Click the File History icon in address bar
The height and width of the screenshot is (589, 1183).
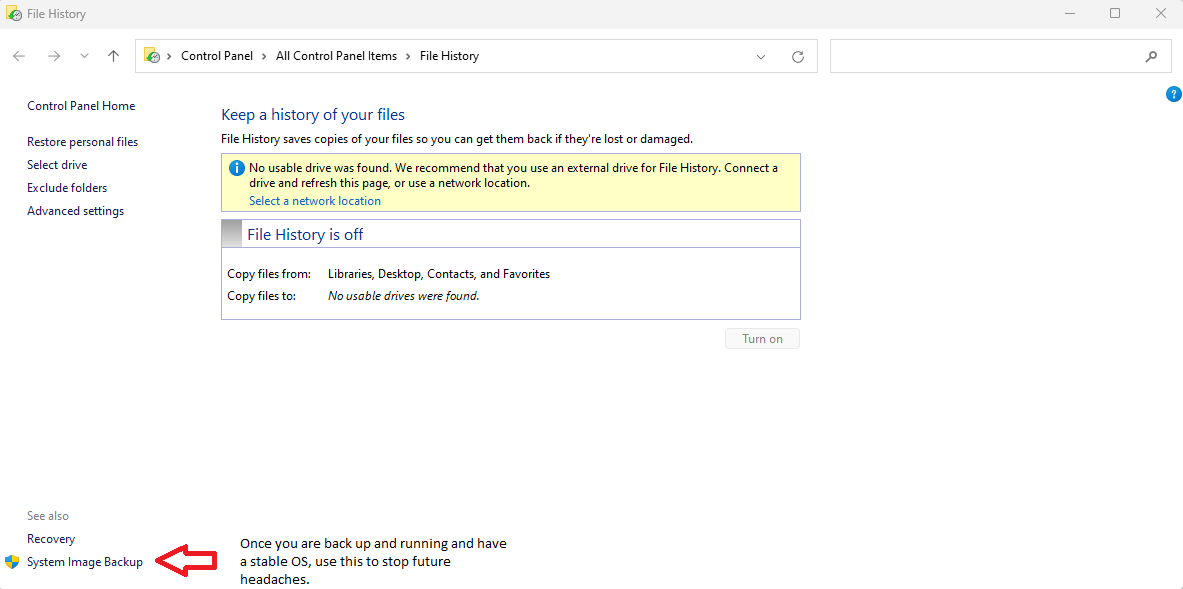(x=152, y=56)
